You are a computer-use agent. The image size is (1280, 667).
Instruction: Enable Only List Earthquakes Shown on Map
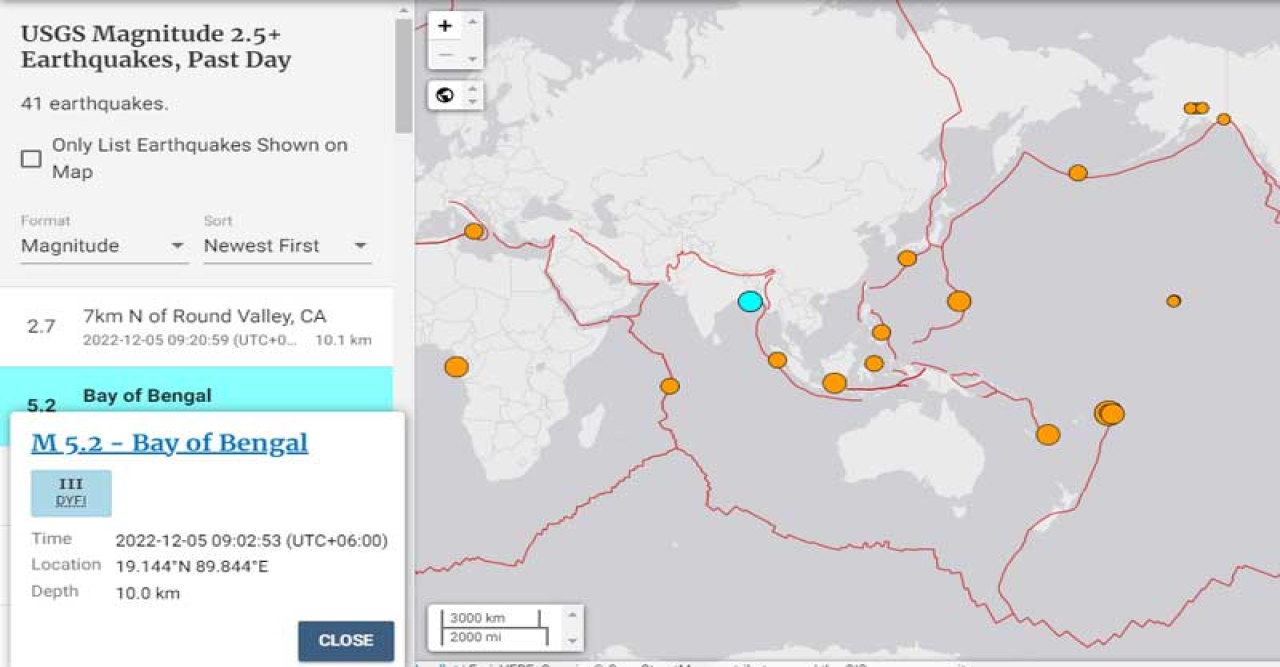pyautogui.click(x=32, y=159)
